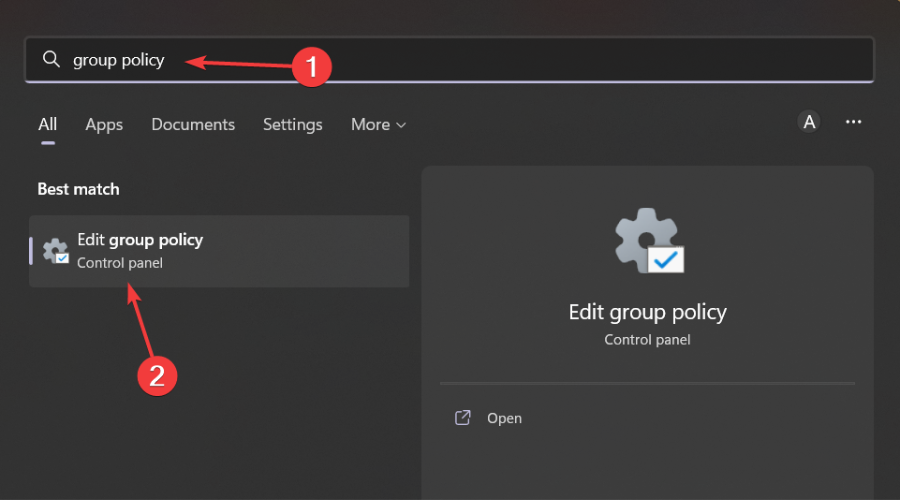Click 'Control panel' label in preview pane
The image size is (900, 500).
tap(647, 340)
